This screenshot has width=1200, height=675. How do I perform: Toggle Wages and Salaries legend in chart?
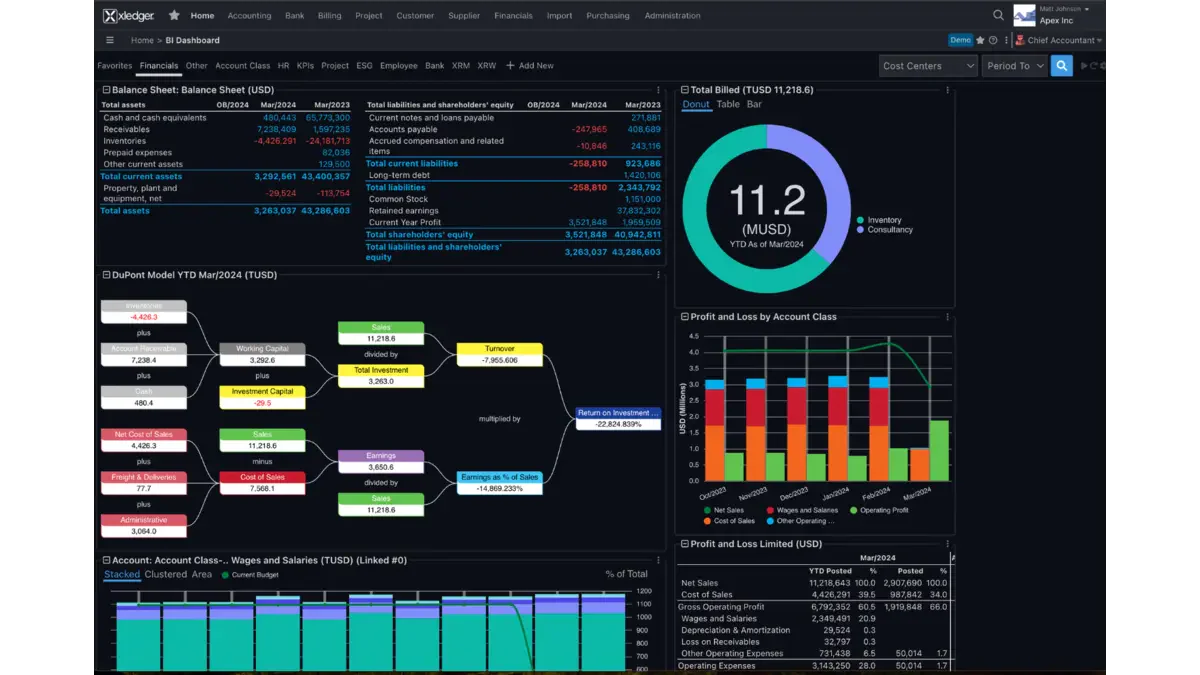pyautogui.click(x=801, y=510)
